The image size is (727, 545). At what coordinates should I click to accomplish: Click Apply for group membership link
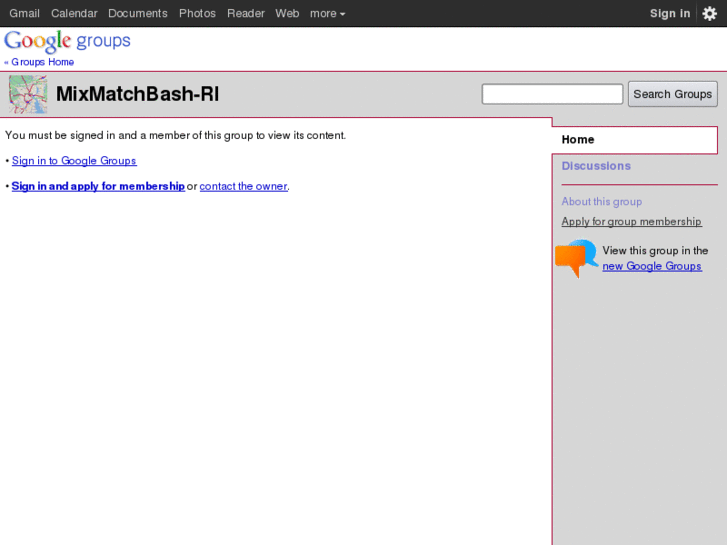click(x=631, y=222)
